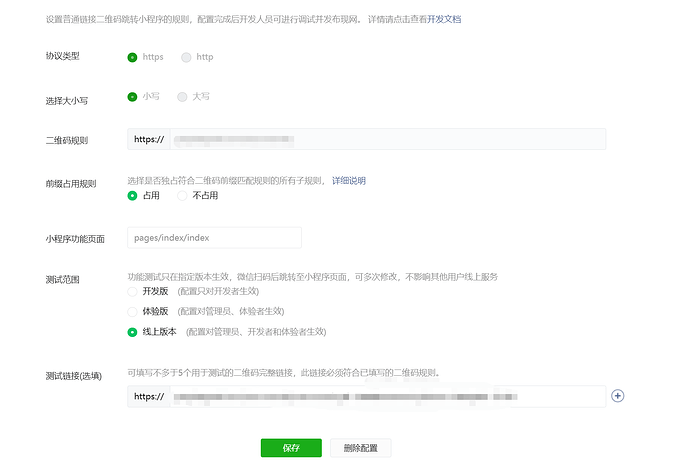Focus the 二维码规则 URL input field
The height and width of the screenshot is (464, 690).
[388, 139]
